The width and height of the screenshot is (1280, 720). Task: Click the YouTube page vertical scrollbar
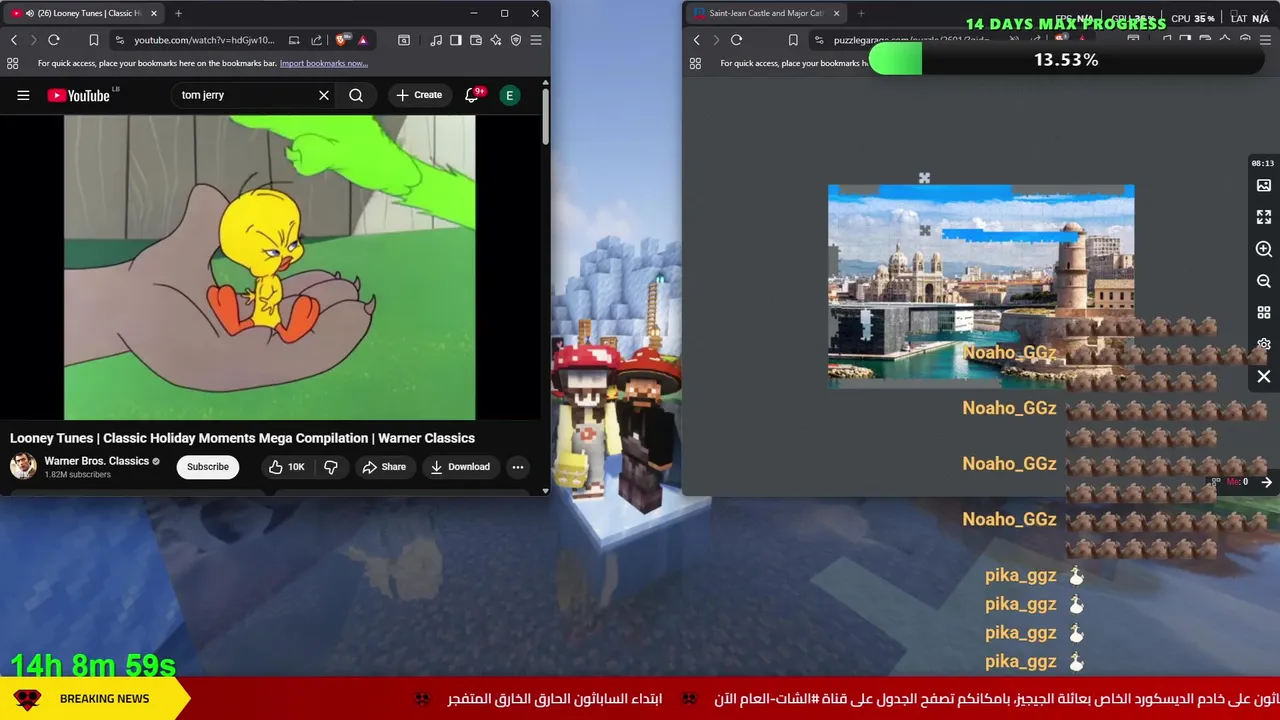545,118
